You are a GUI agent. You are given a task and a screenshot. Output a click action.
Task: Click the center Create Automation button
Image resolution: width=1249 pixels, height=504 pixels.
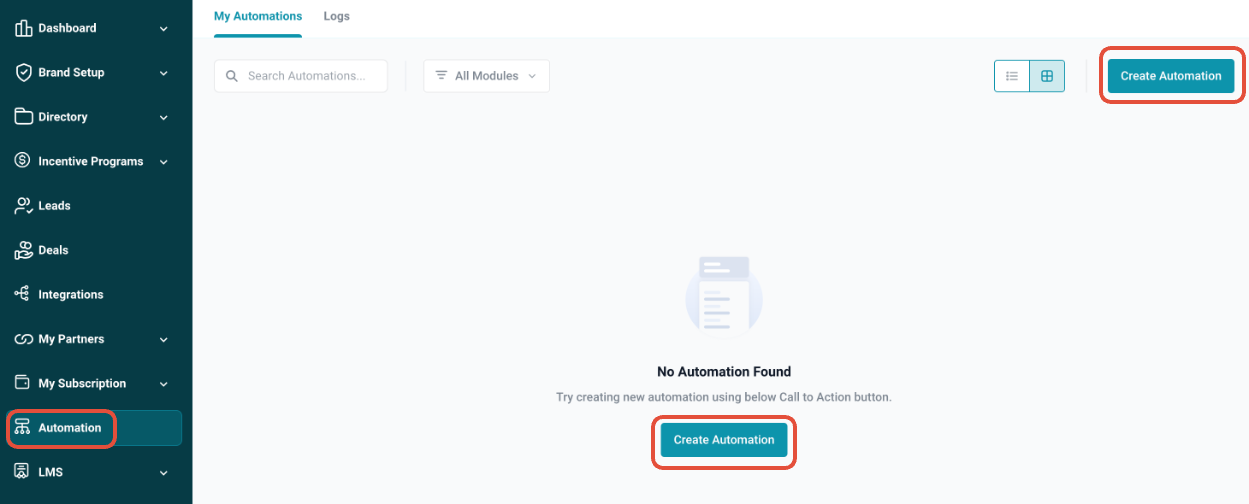(724, 440)
